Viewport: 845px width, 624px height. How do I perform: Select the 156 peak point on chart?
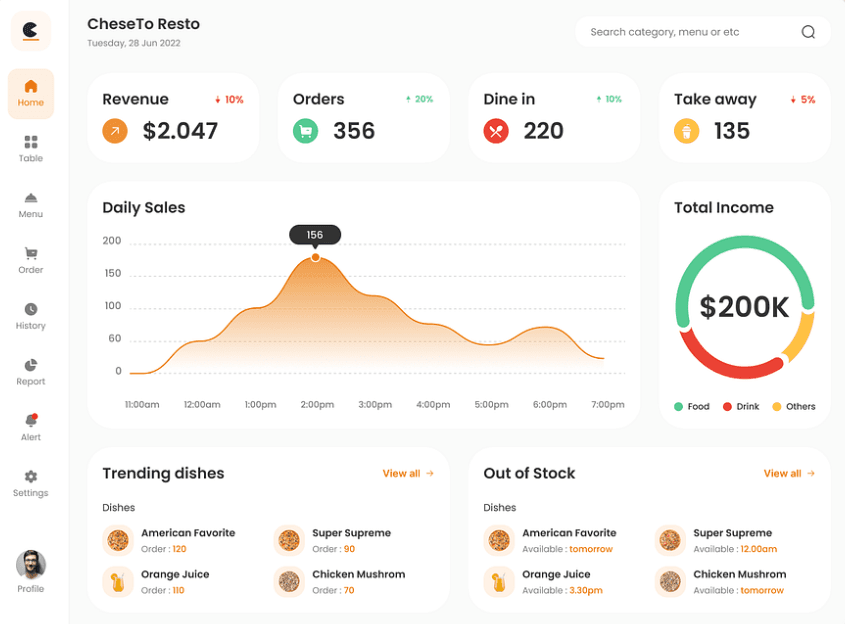pos(315,258)
